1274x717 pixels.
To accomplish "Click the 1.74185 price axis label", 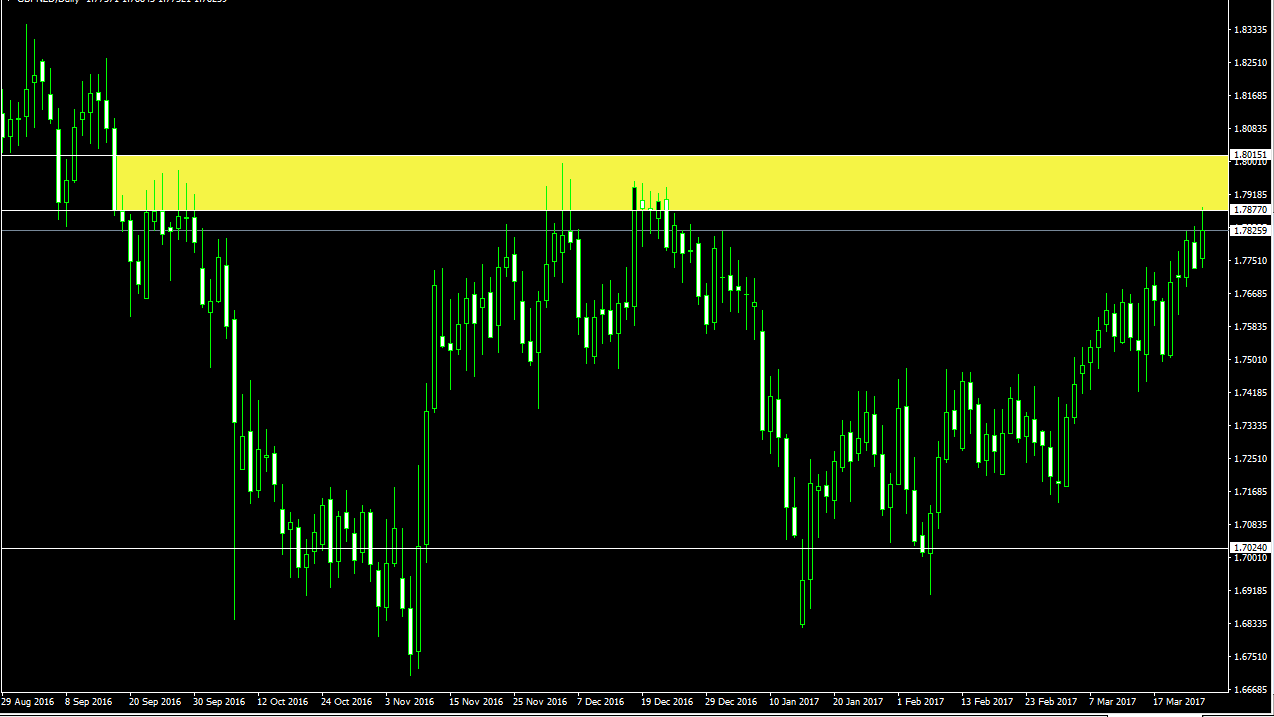I will point(1251,393).
